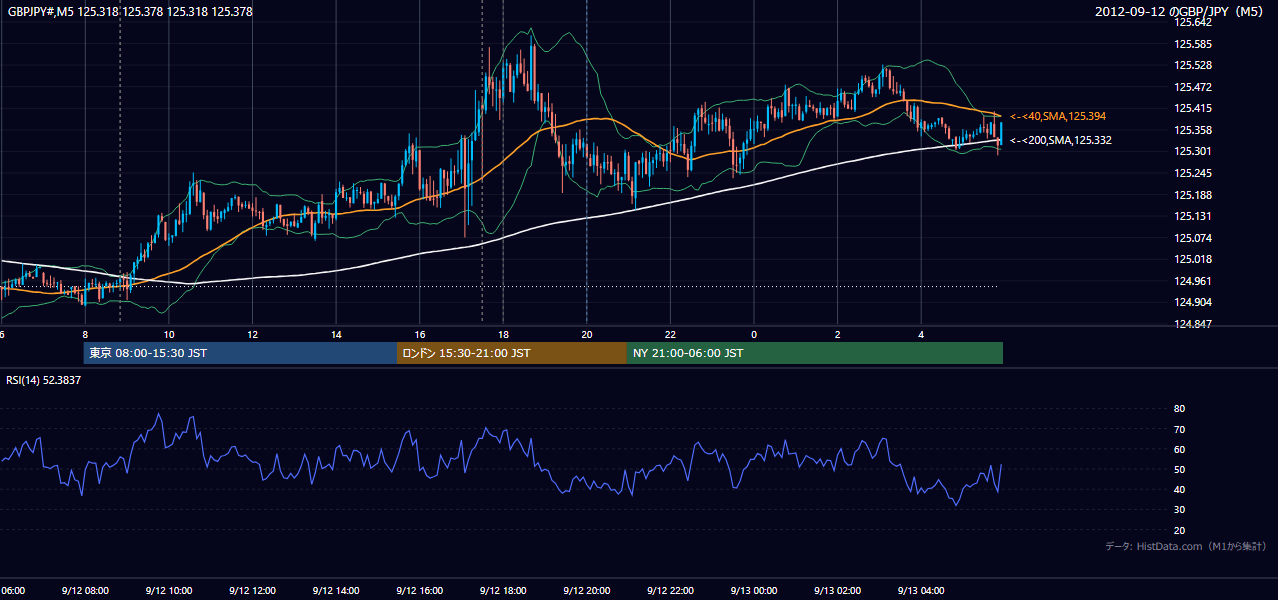Click the 9/13 00:00 date label
The height and width of the screenshot is (600, 1278).
pyautogui.click(x=754, y=591)
